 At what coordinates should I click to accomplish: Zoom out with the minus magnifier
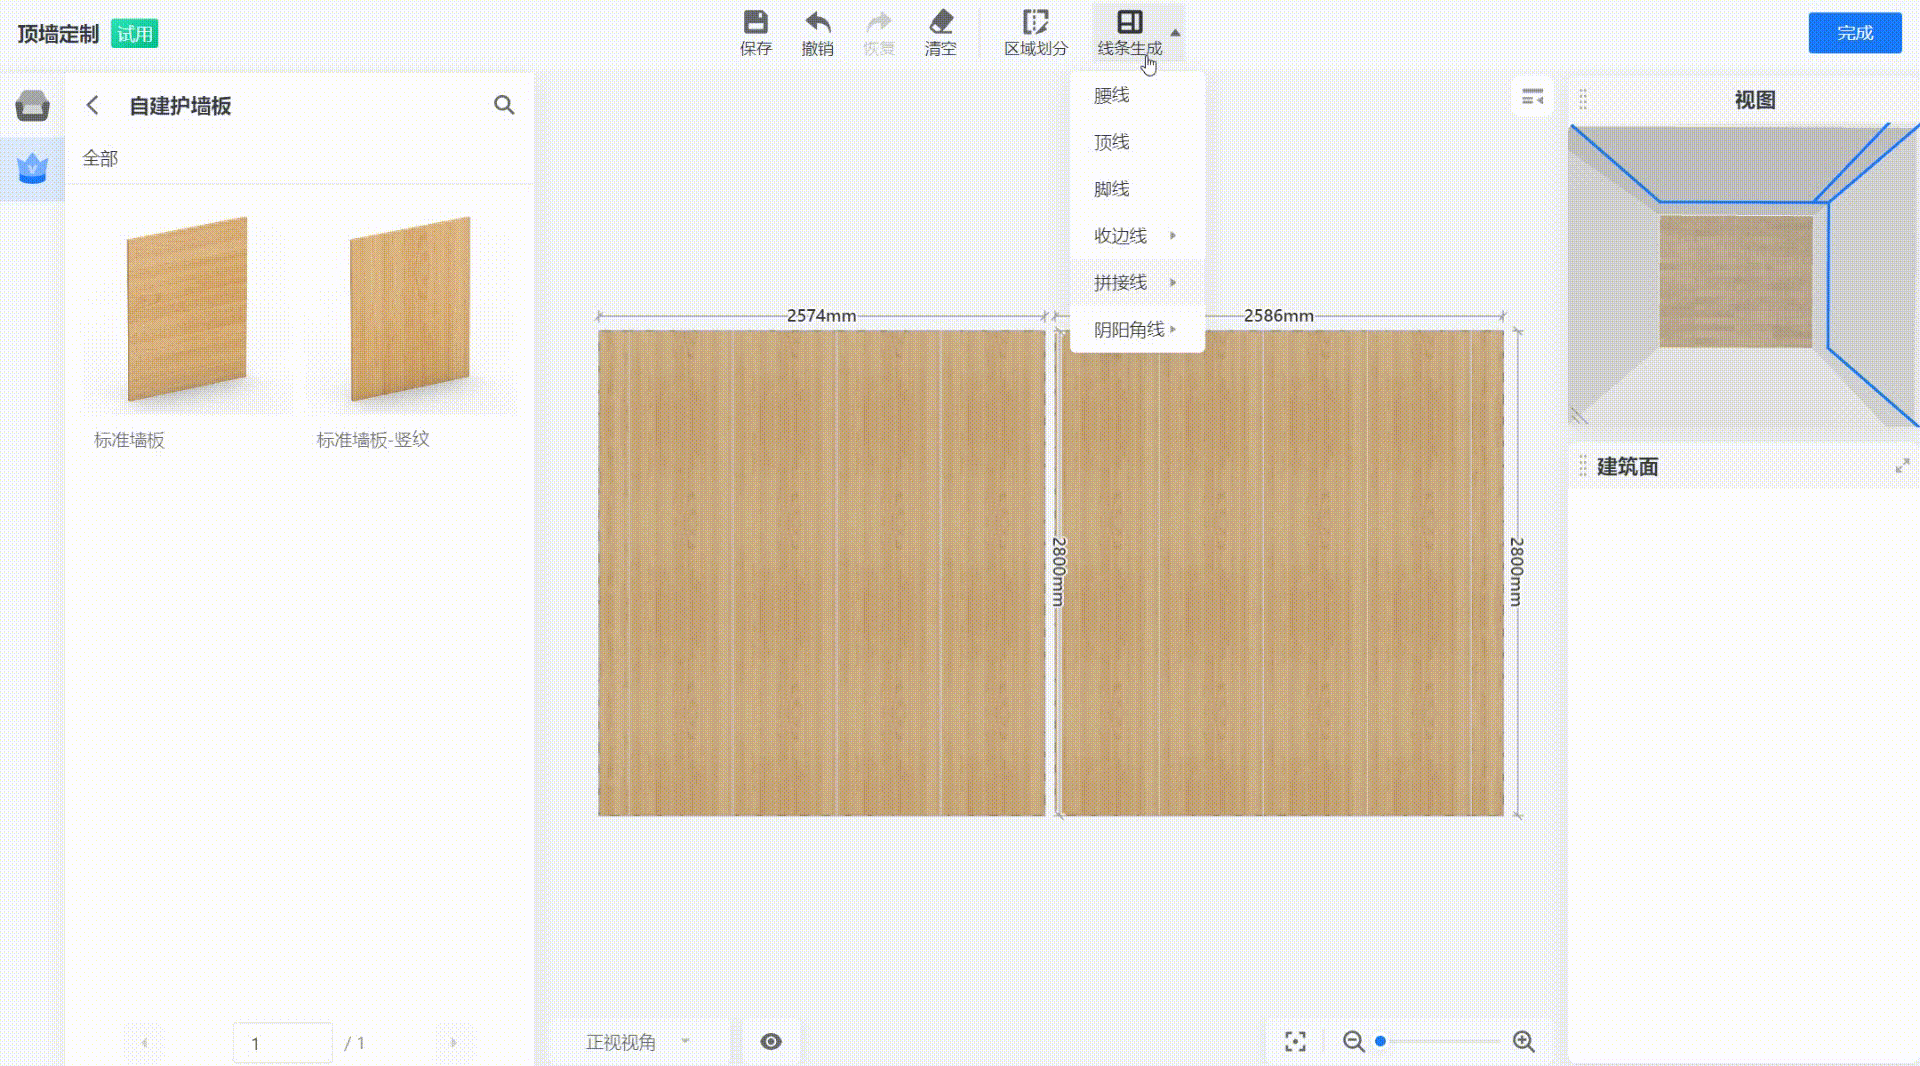[x=1353, y=1042]
